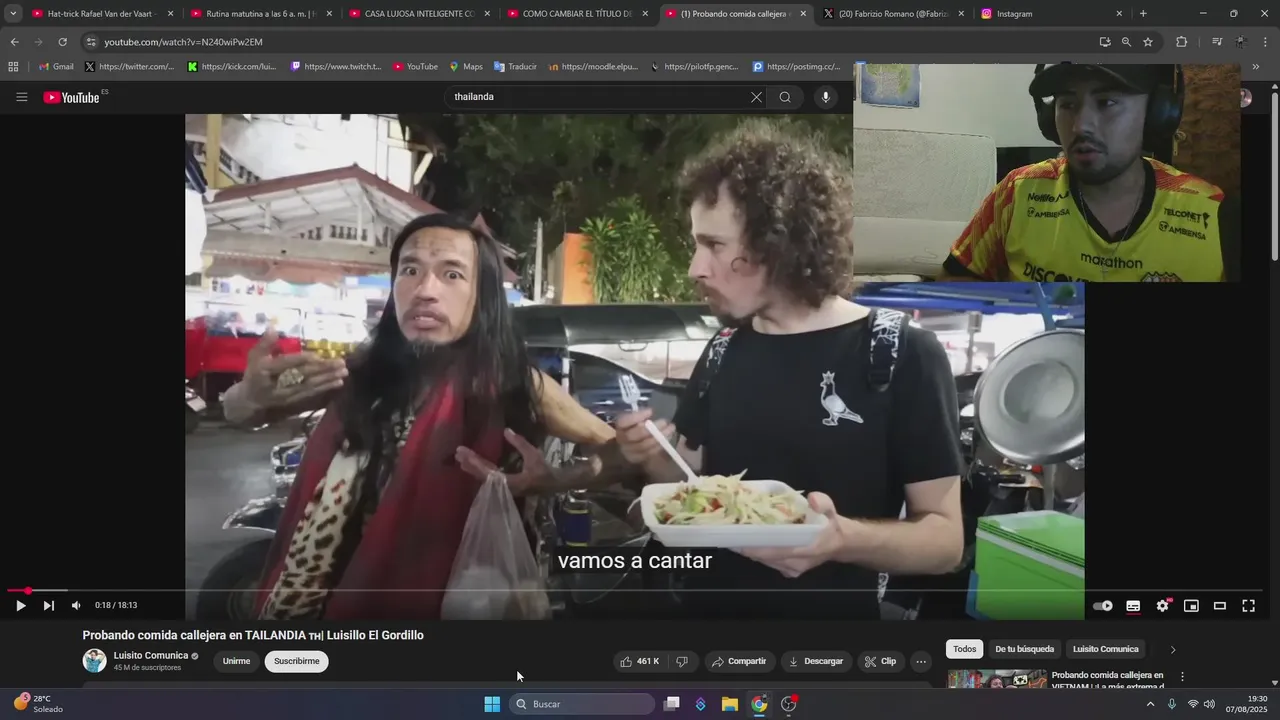Open the VIETNAM street food thumbnail
Screen dimensions: 1280x720
tap(997, 679)
